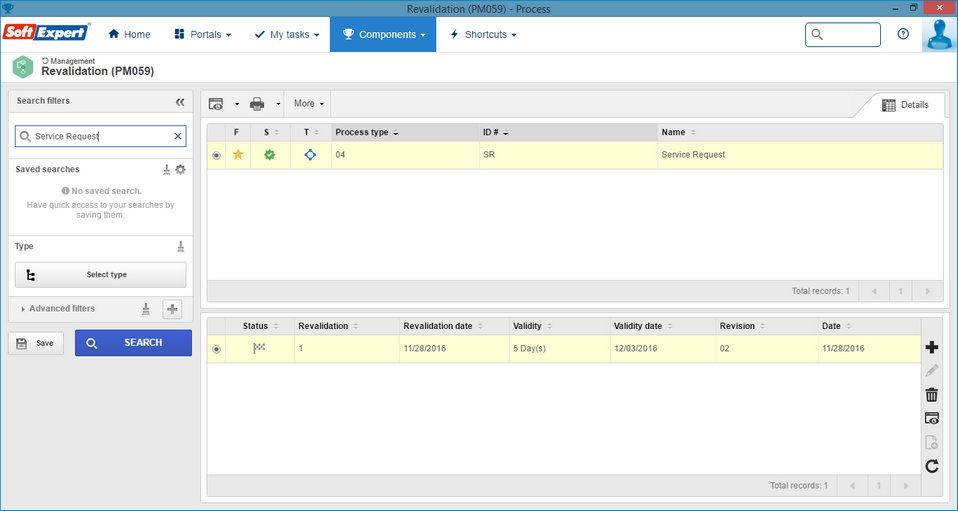
Task: Click the Service Request search field
Action: point(100,136)
